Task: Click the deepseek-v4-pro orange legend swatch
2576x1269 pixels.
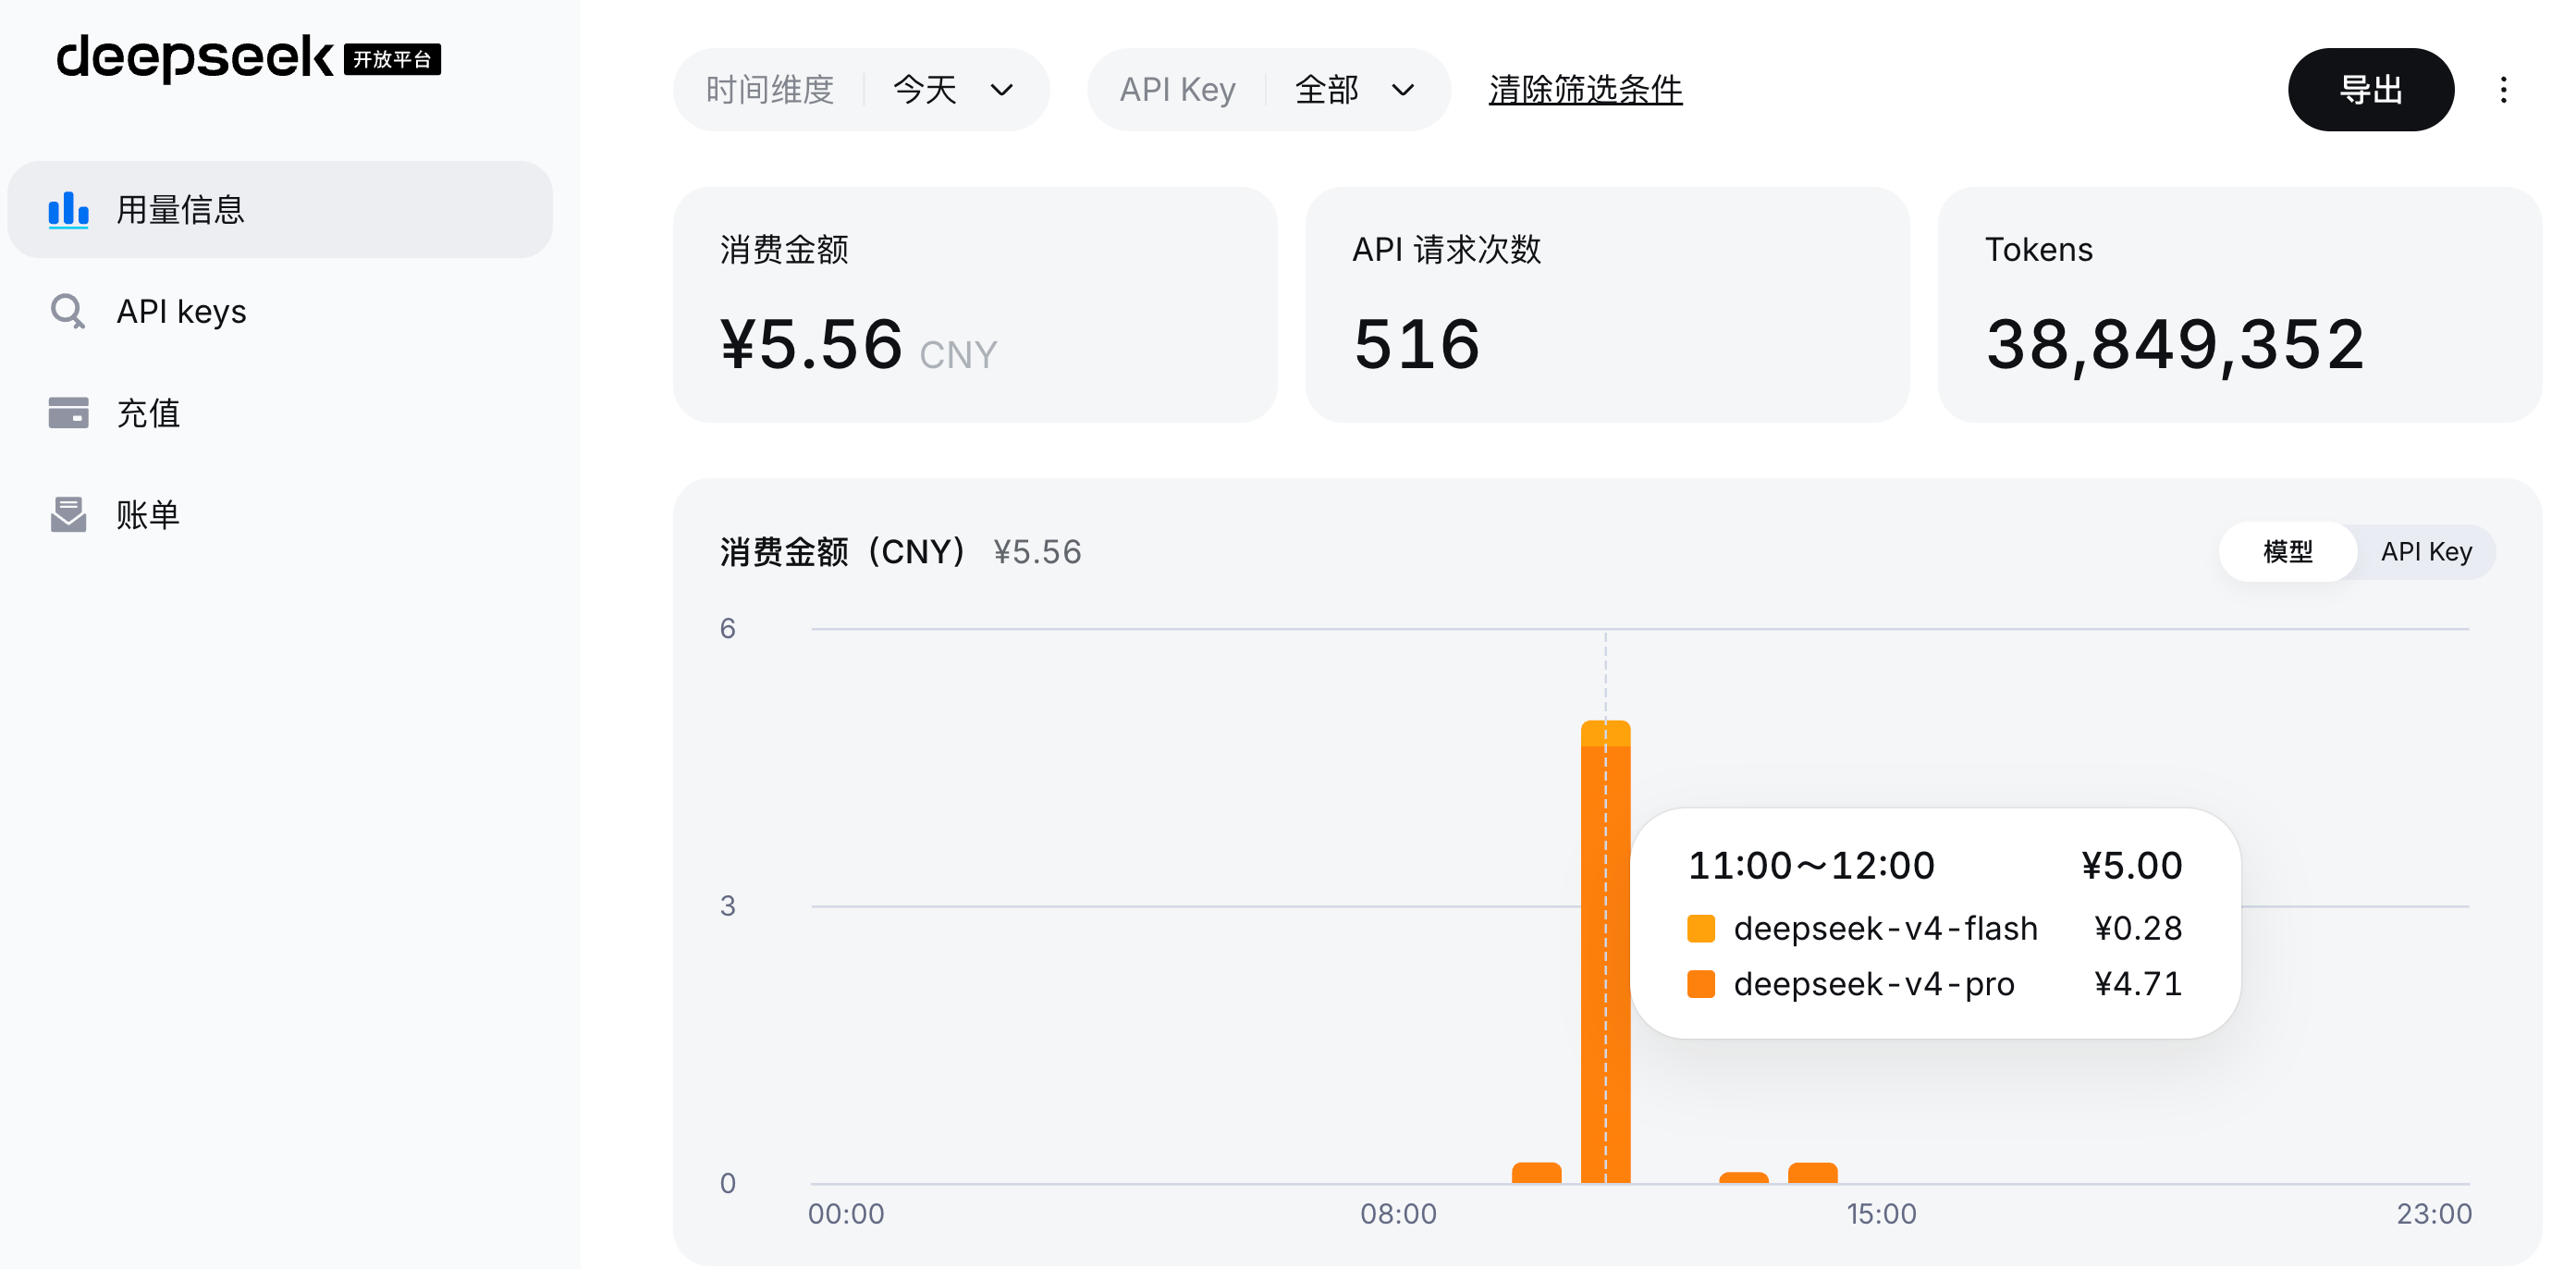Action: (1700, 984)
